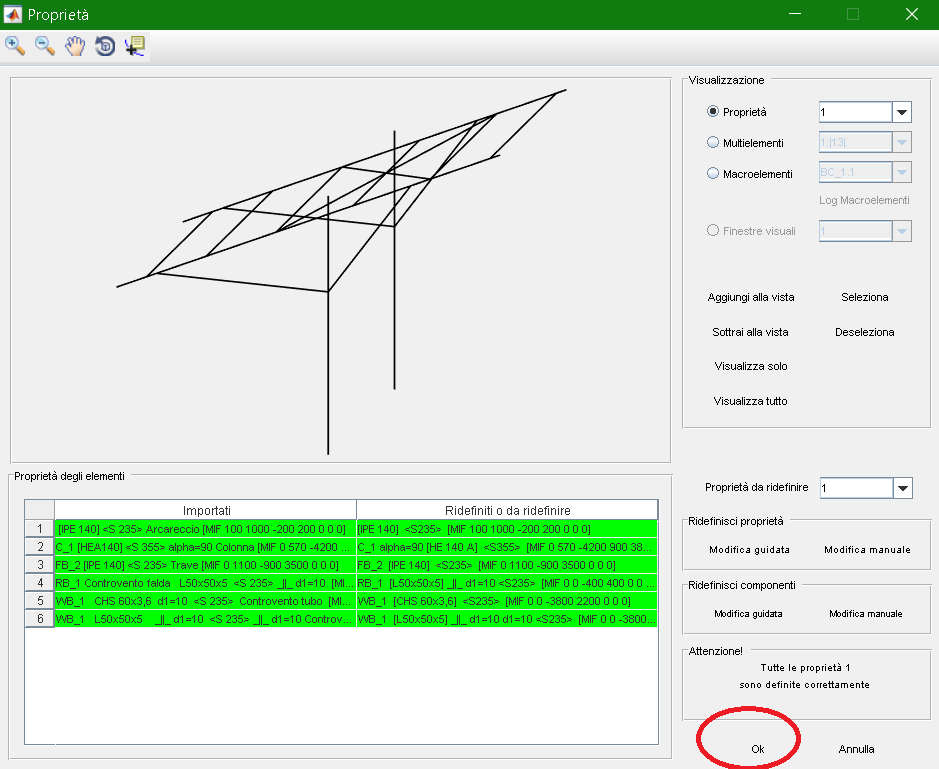This screenshot has height=769, width=939.
Task: Select the Macroelementi radio button
Action: click(713, 174)
